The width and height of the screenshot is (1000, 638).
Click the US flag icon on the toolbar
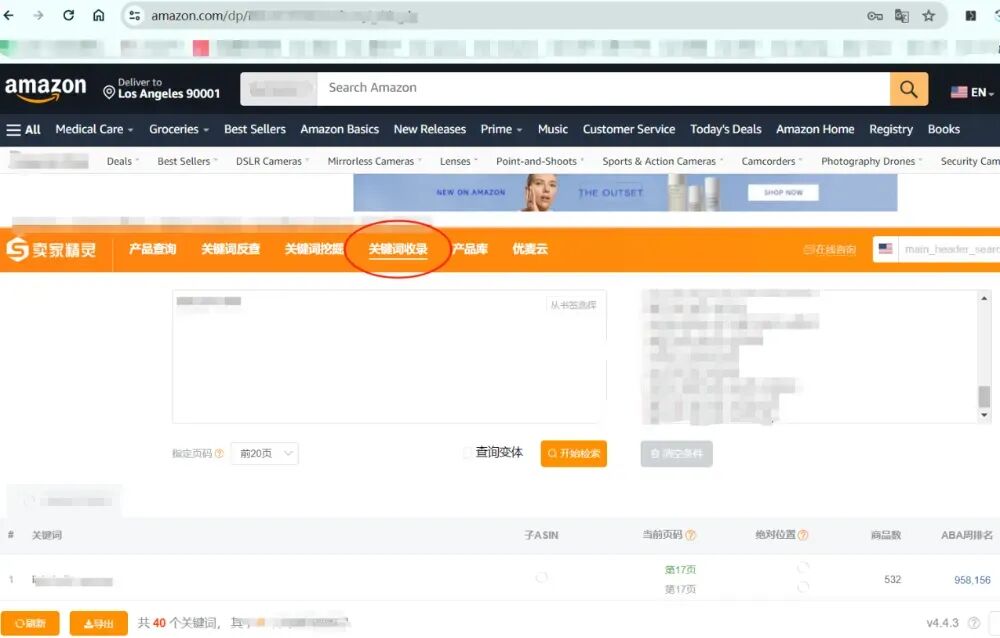(x=884, y=249)
